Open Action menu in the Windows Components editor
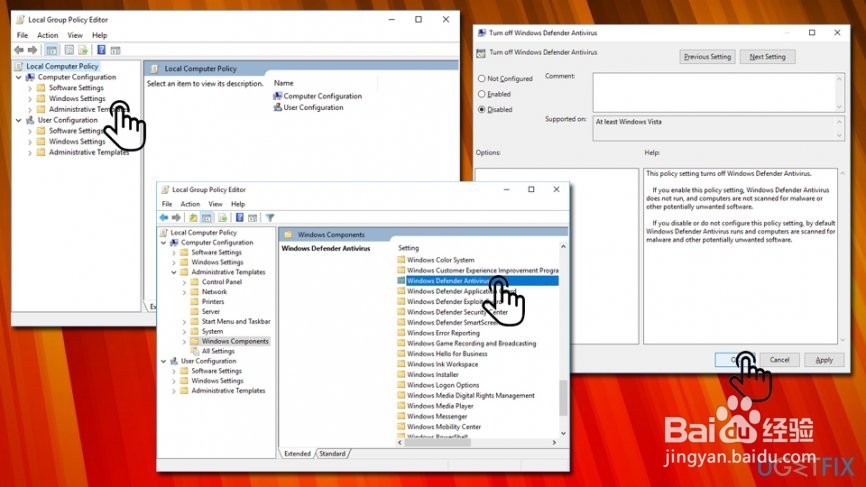Viewport: 866px width, 487px height. click(190, 204)
